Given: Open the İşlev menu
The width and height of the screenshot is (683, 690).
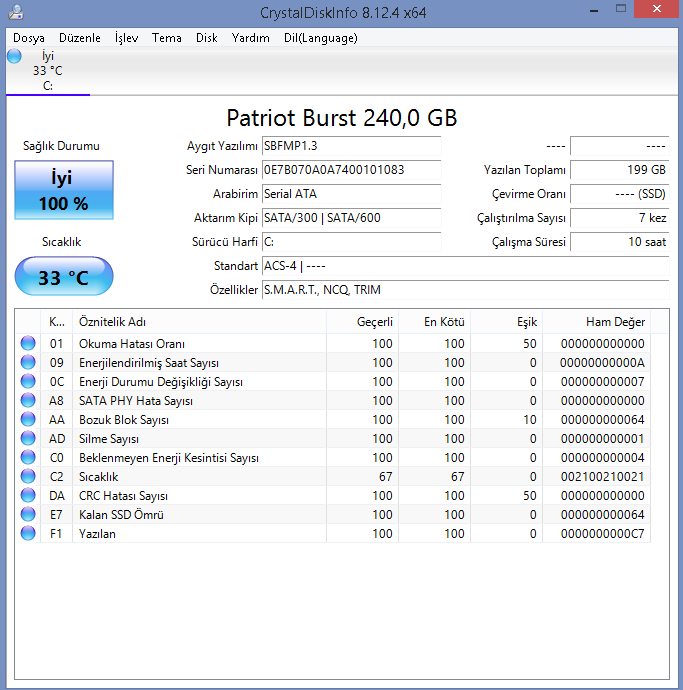Looking at the screenshot, I should tap(126, 38).
